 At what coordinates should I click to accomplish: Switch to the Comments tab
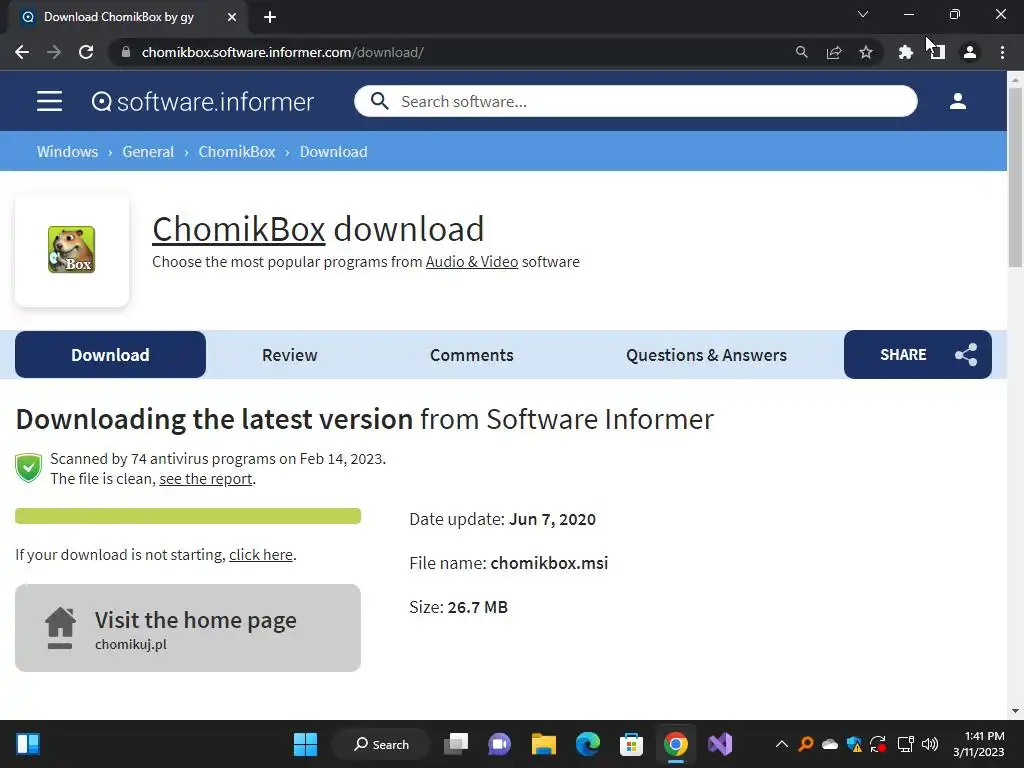(x=472, y=355)
